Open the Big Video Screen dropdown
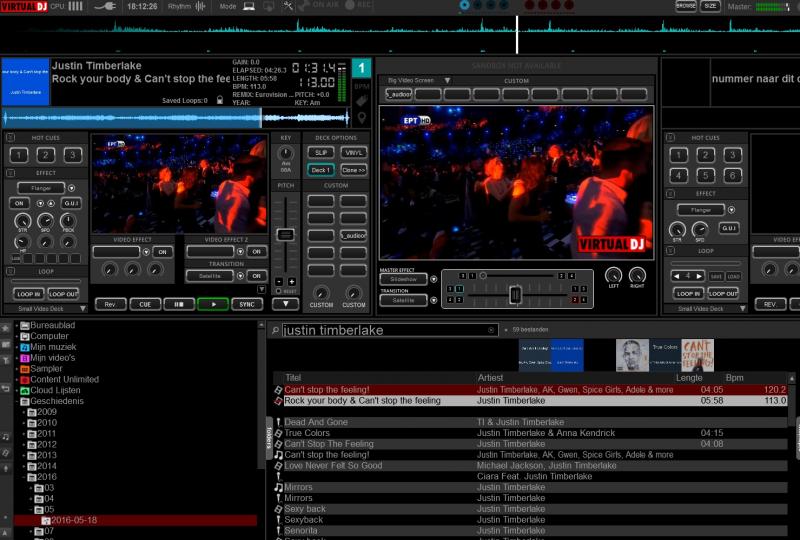 (447, 81)
